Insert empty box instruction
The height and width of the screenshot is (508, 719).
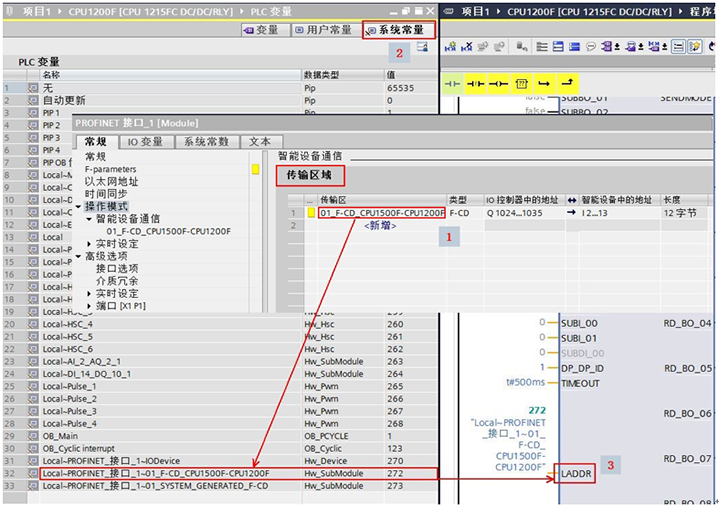click(x=521, y=83)
